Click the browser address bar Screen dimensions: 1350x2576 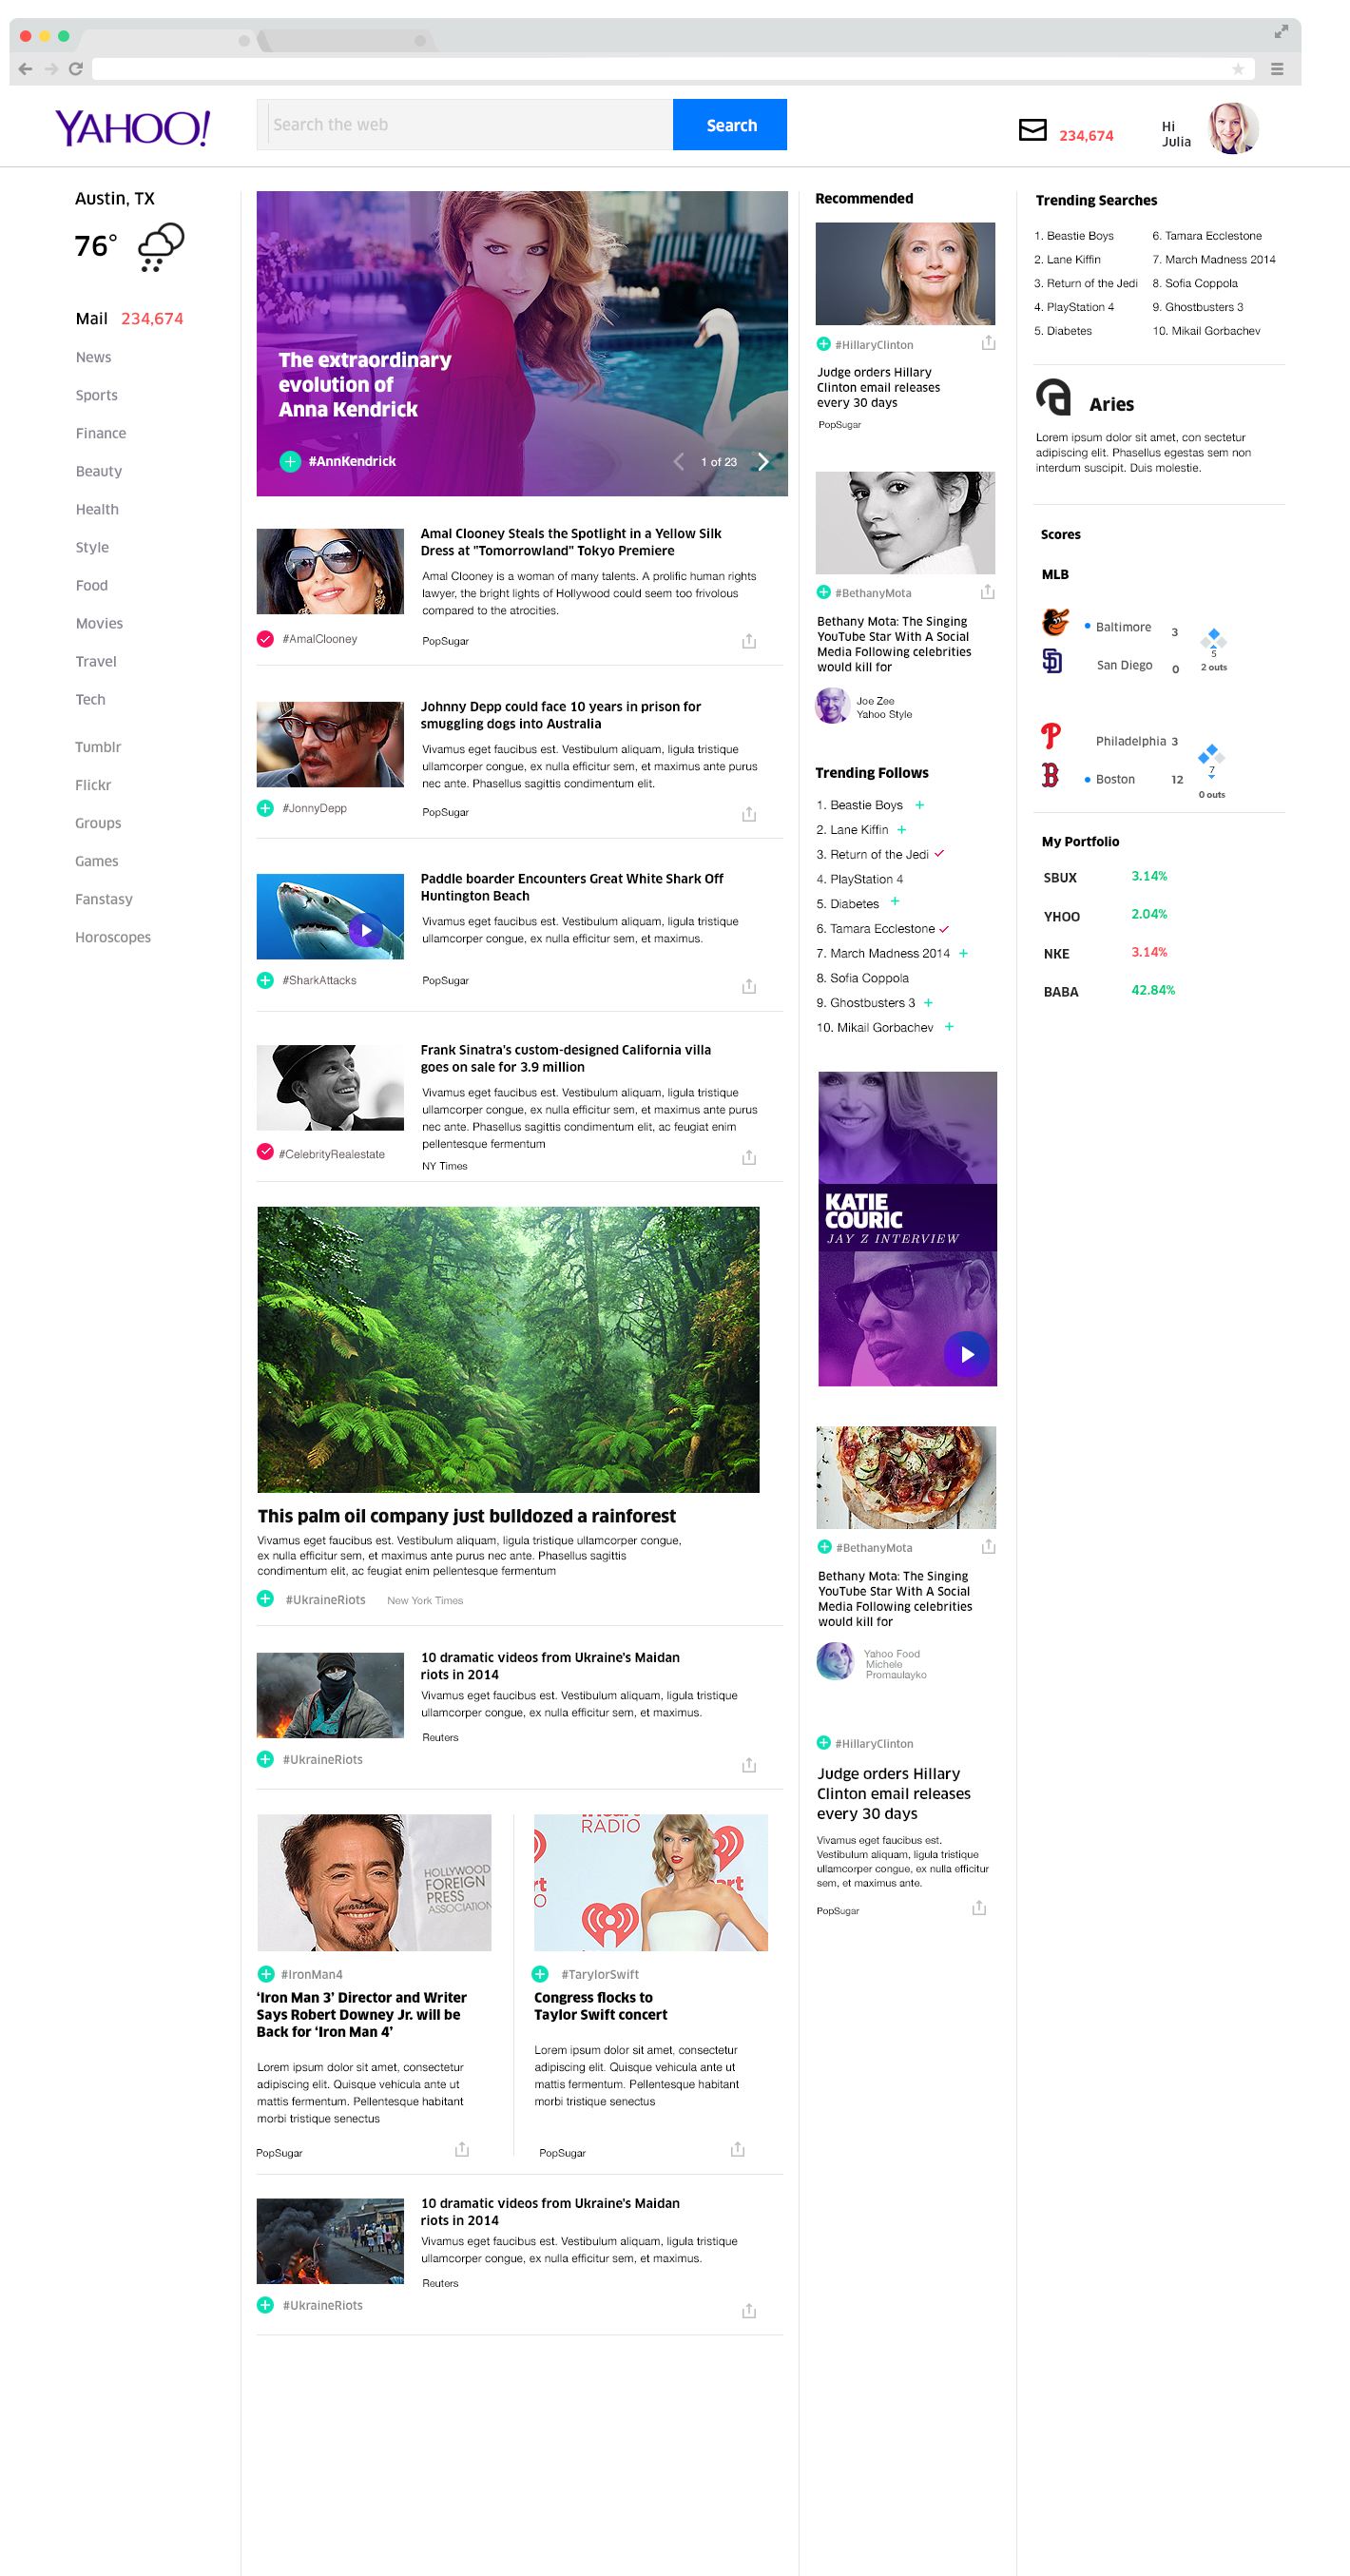pos(673,69)
